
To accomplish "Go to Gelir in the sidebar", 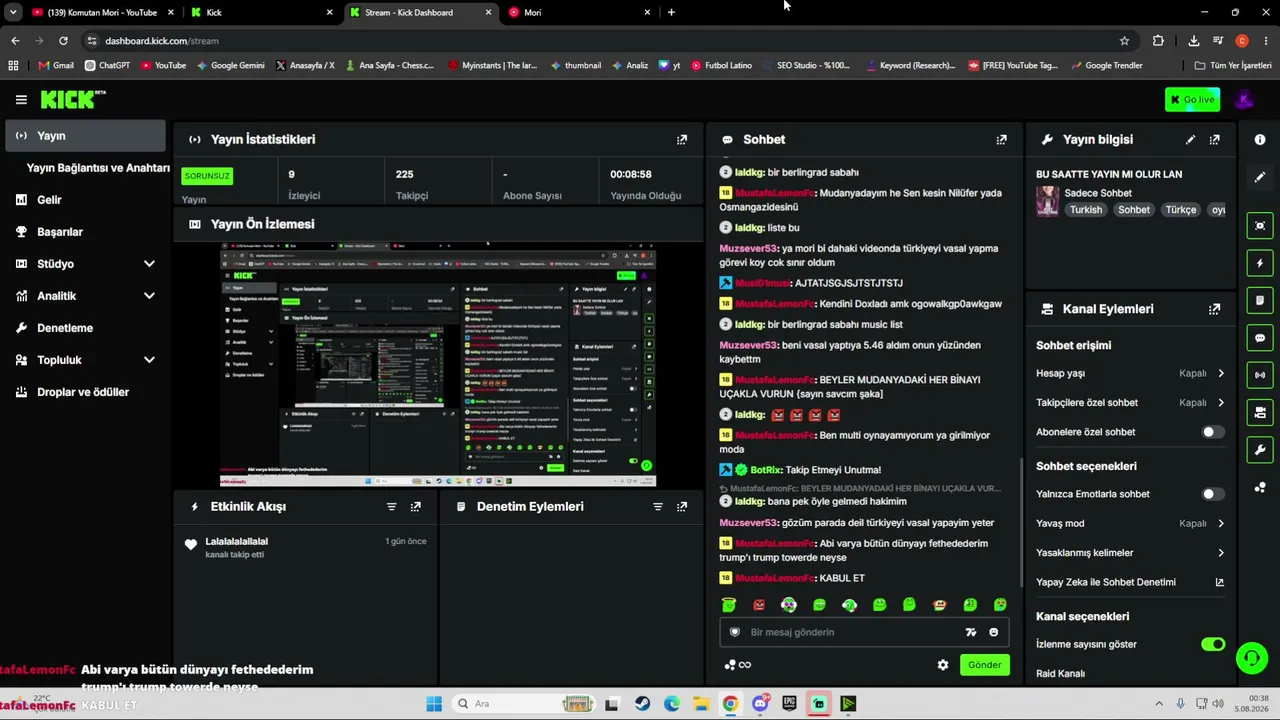I will [87, 200].
